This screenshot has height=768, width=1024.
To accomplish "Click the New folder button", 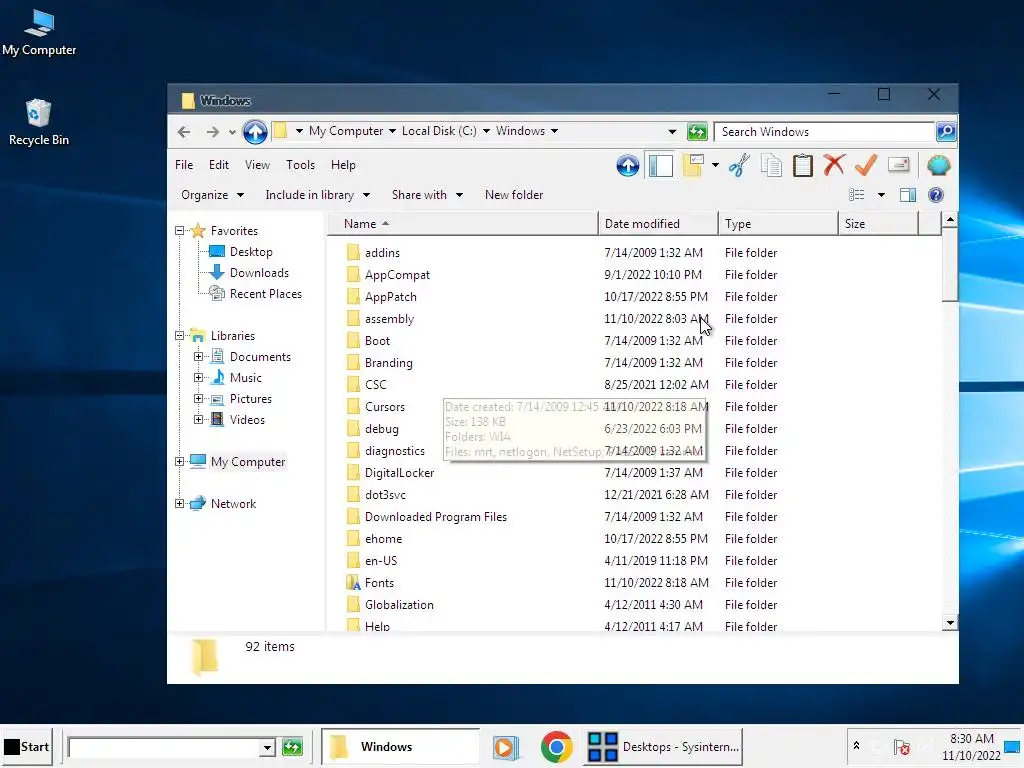I will (514, 195).
